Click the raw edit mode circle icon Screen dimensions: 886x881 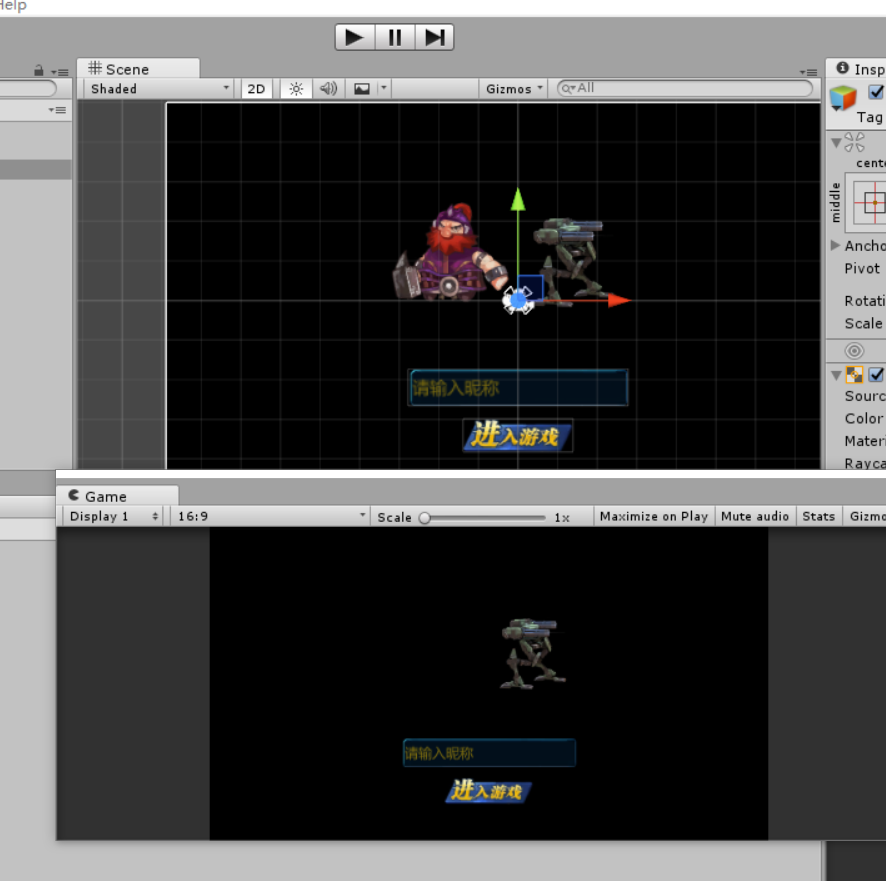(854, 351)
